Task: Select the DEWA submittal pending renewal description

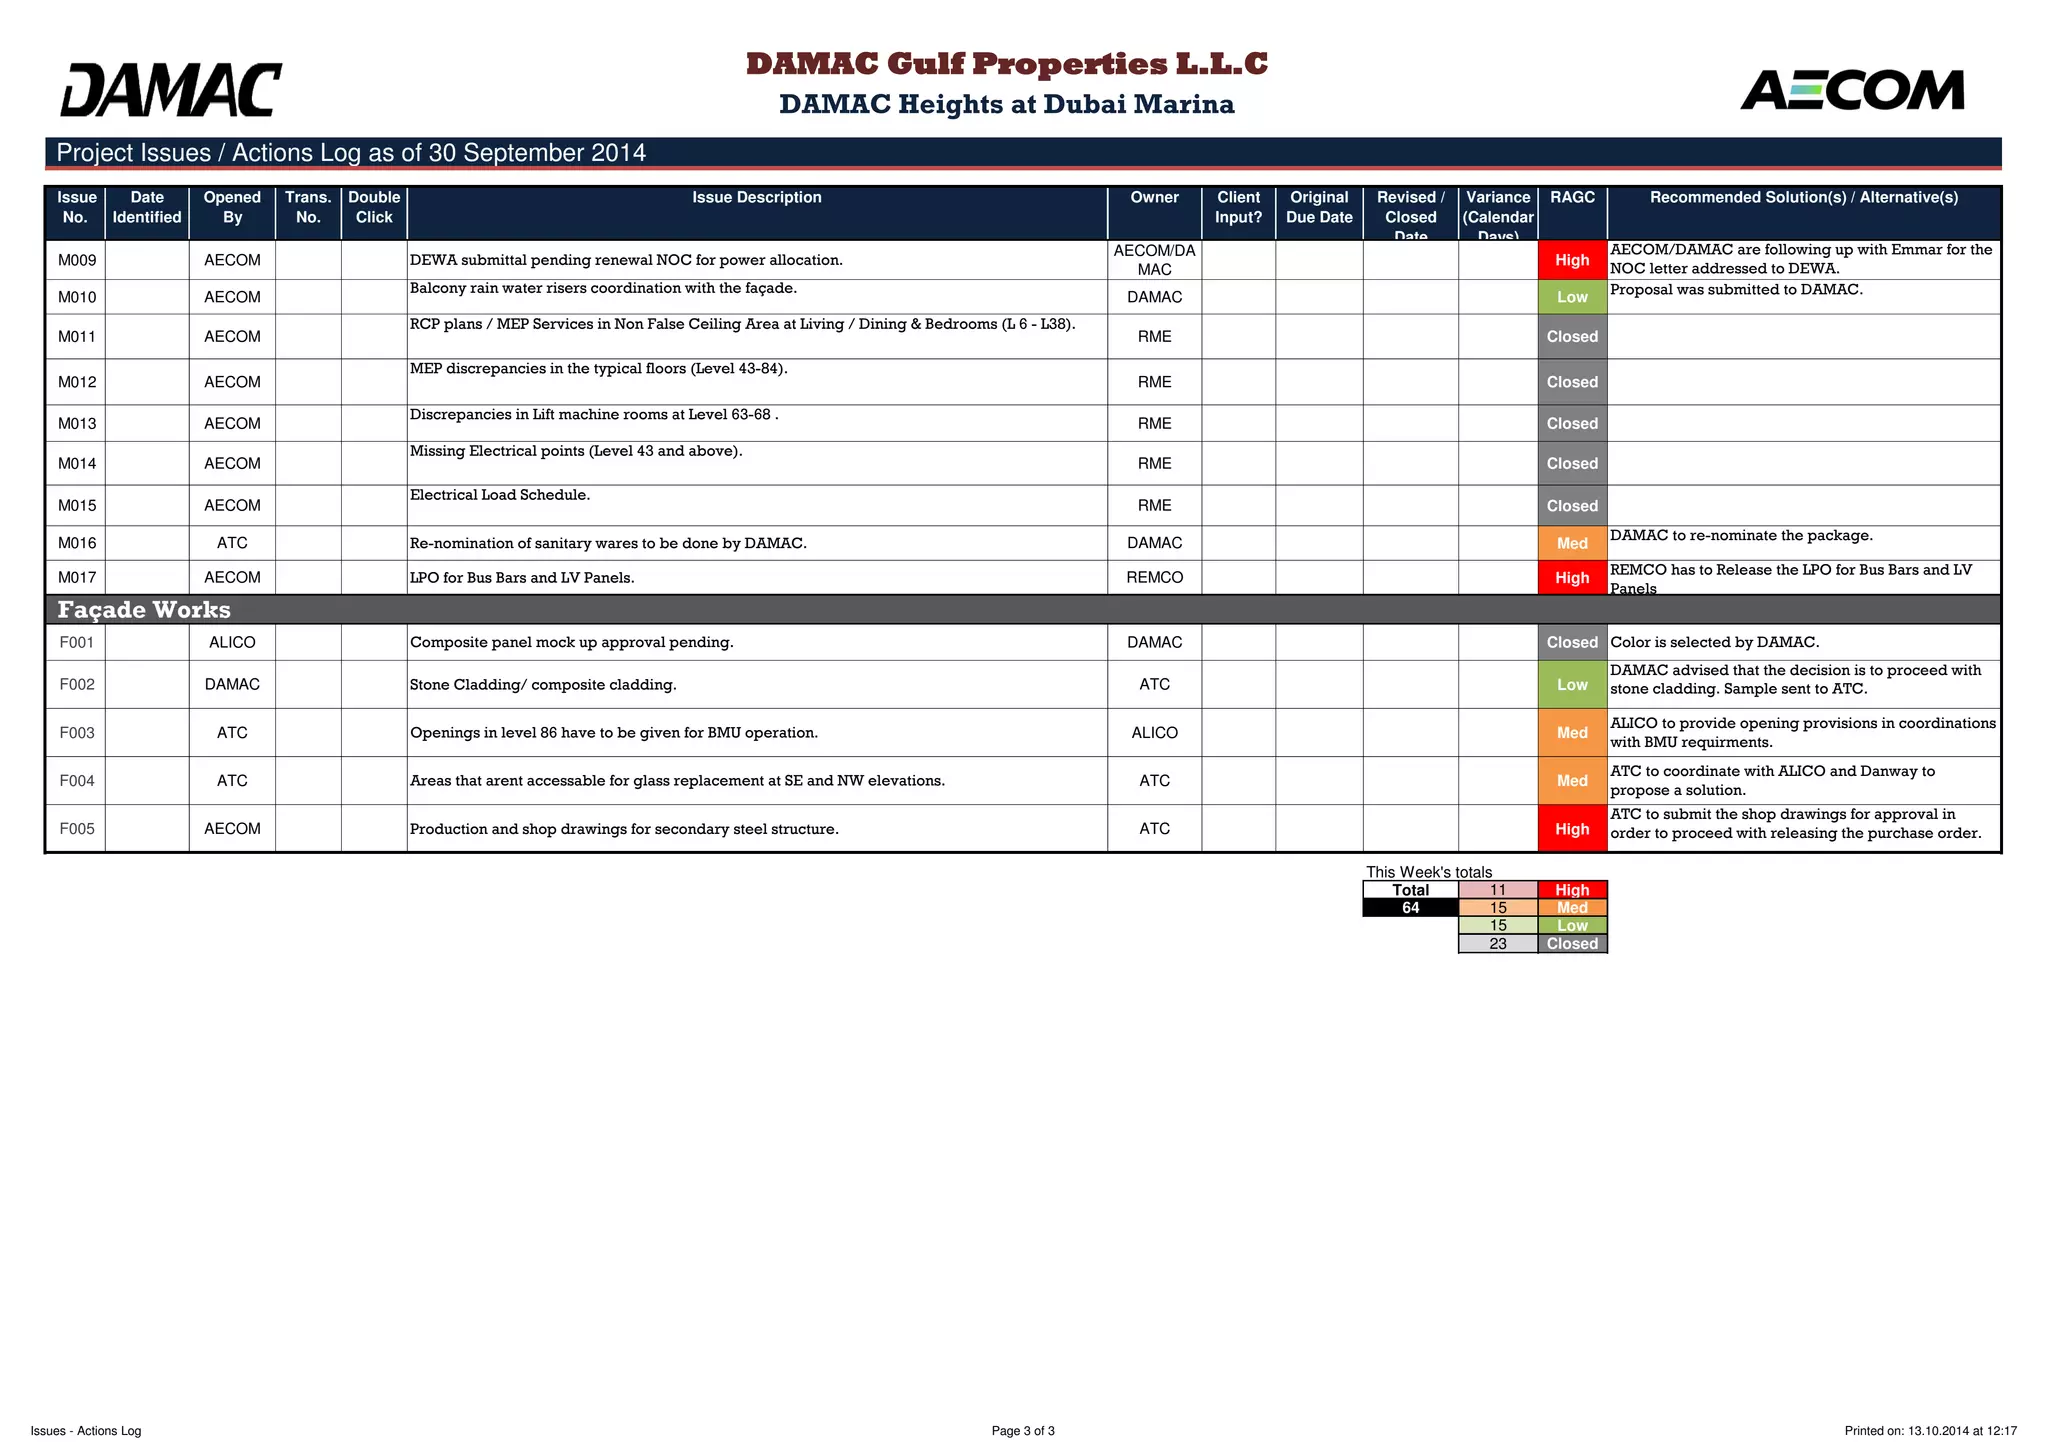Action: 626,260
